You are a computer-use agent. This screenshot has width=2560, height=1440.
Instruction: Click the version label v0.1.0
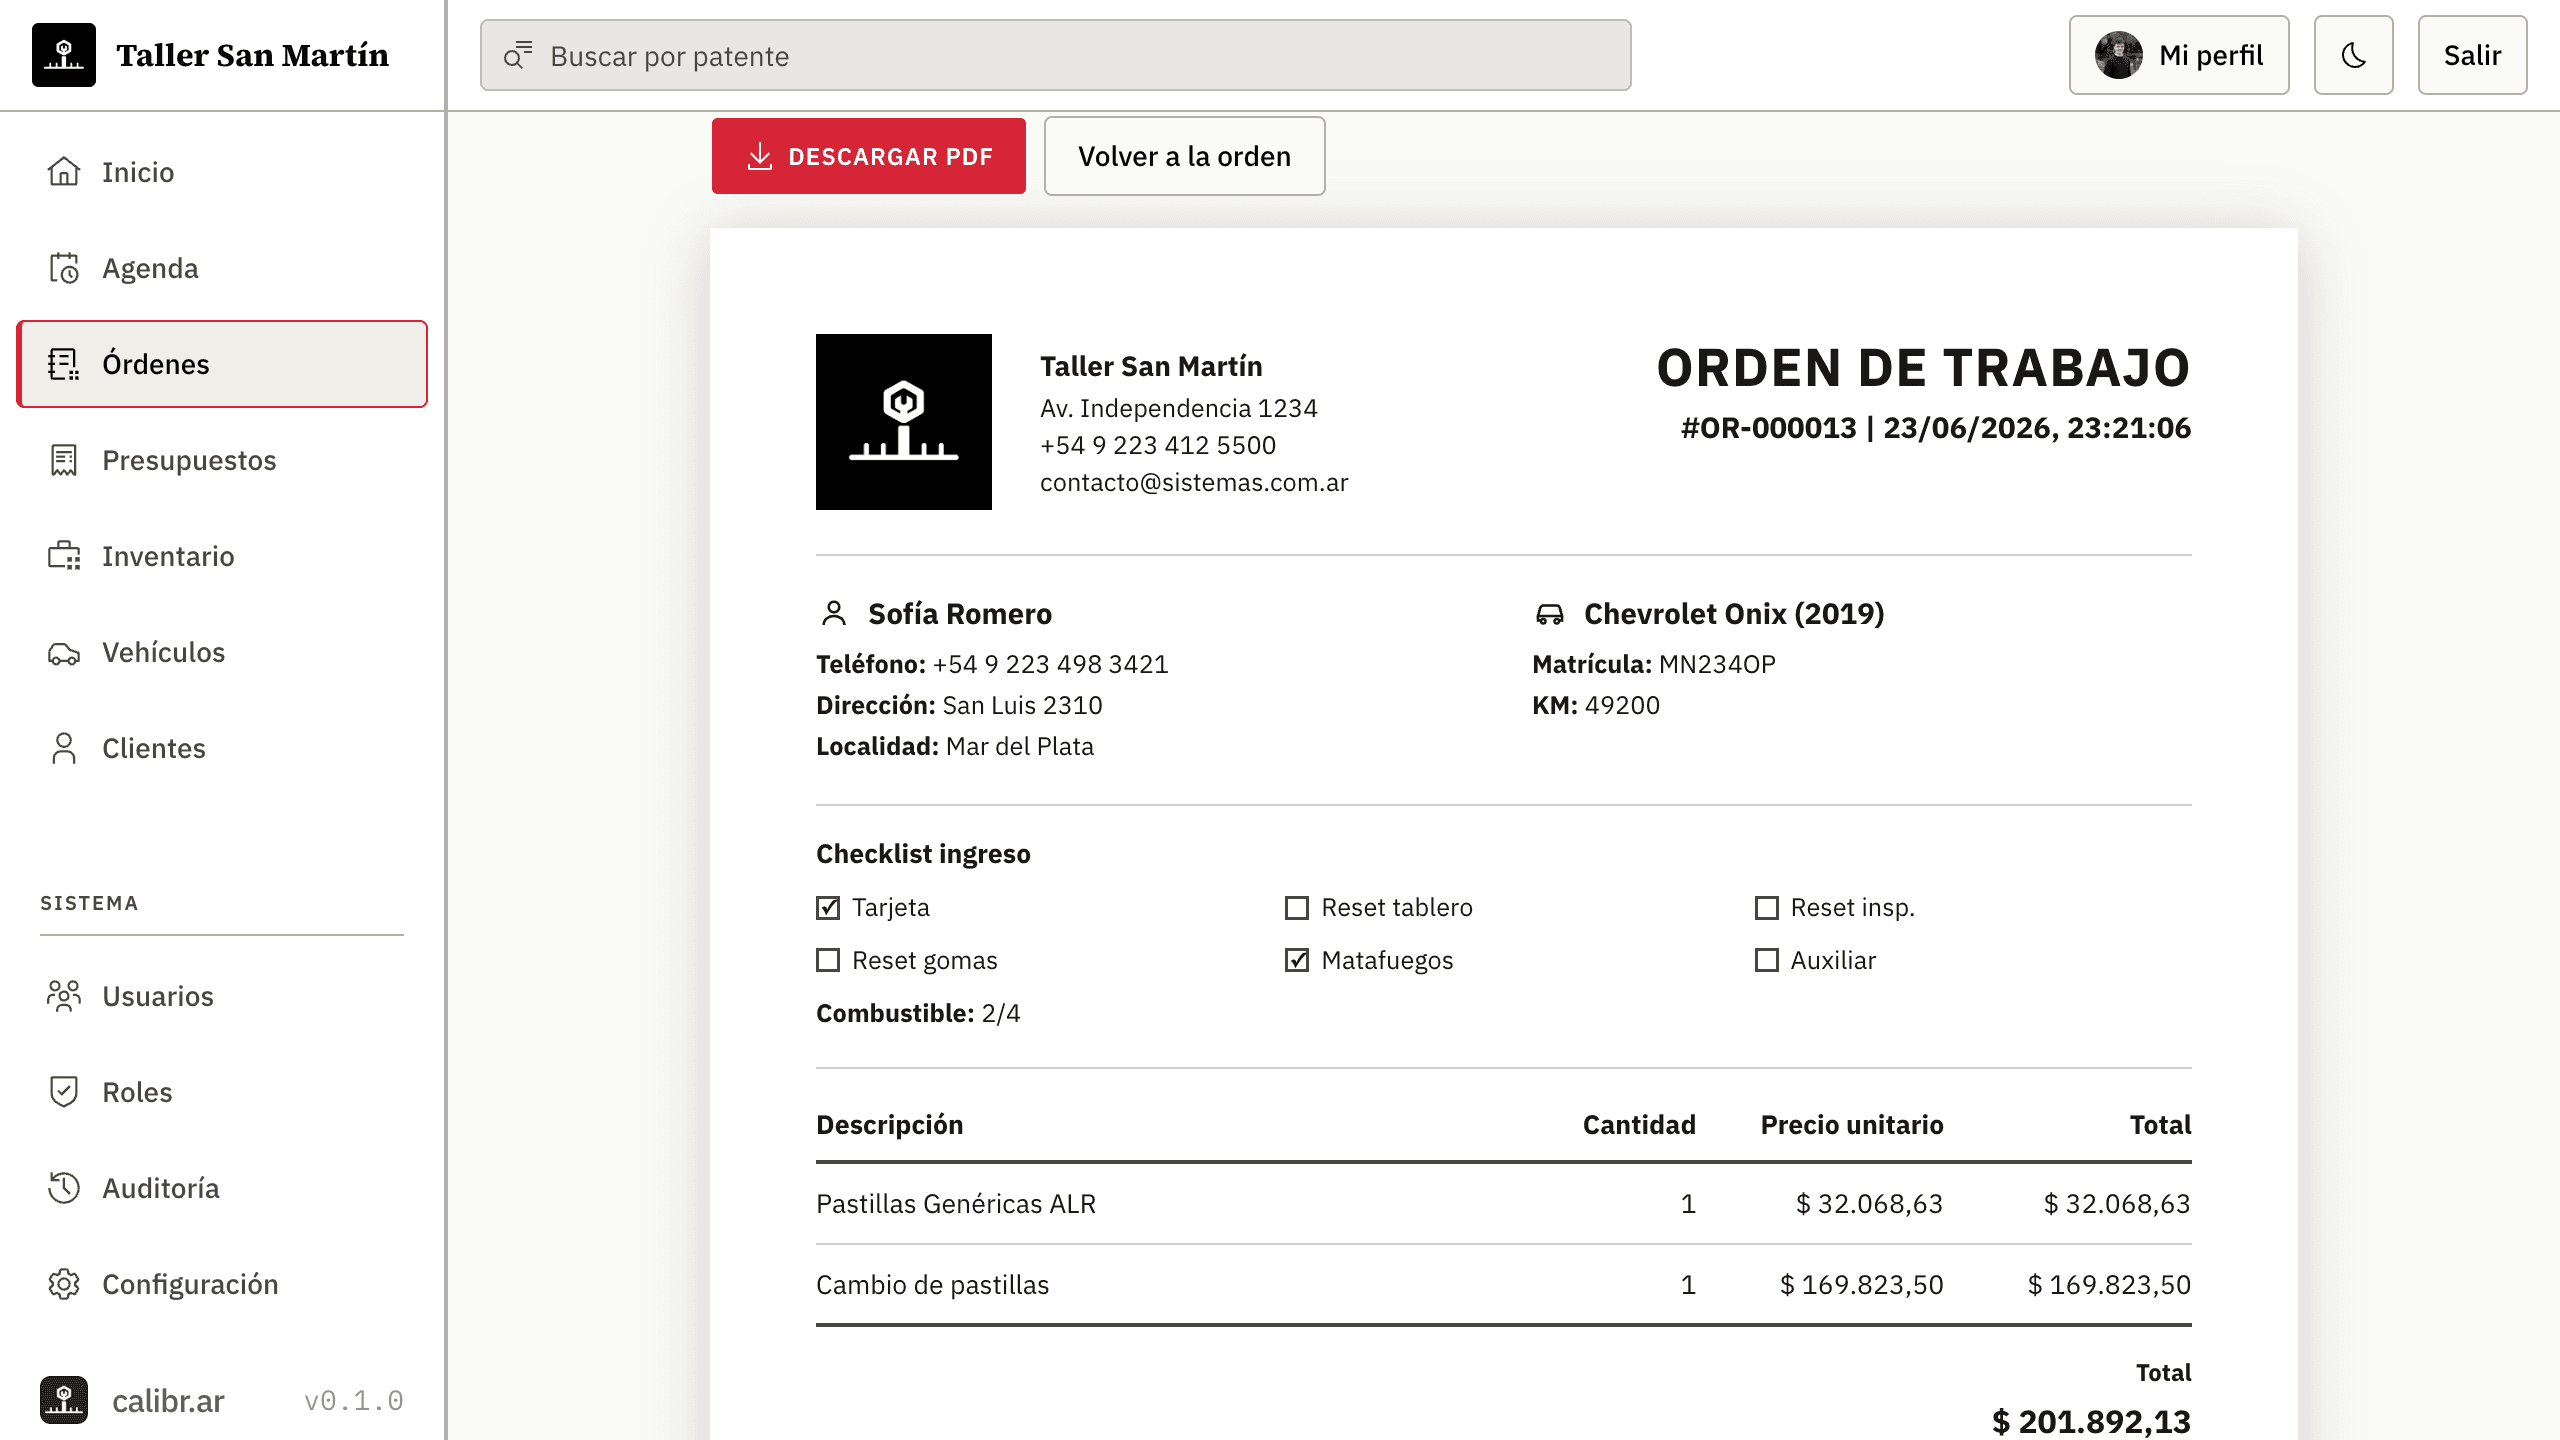point(354,1401)
